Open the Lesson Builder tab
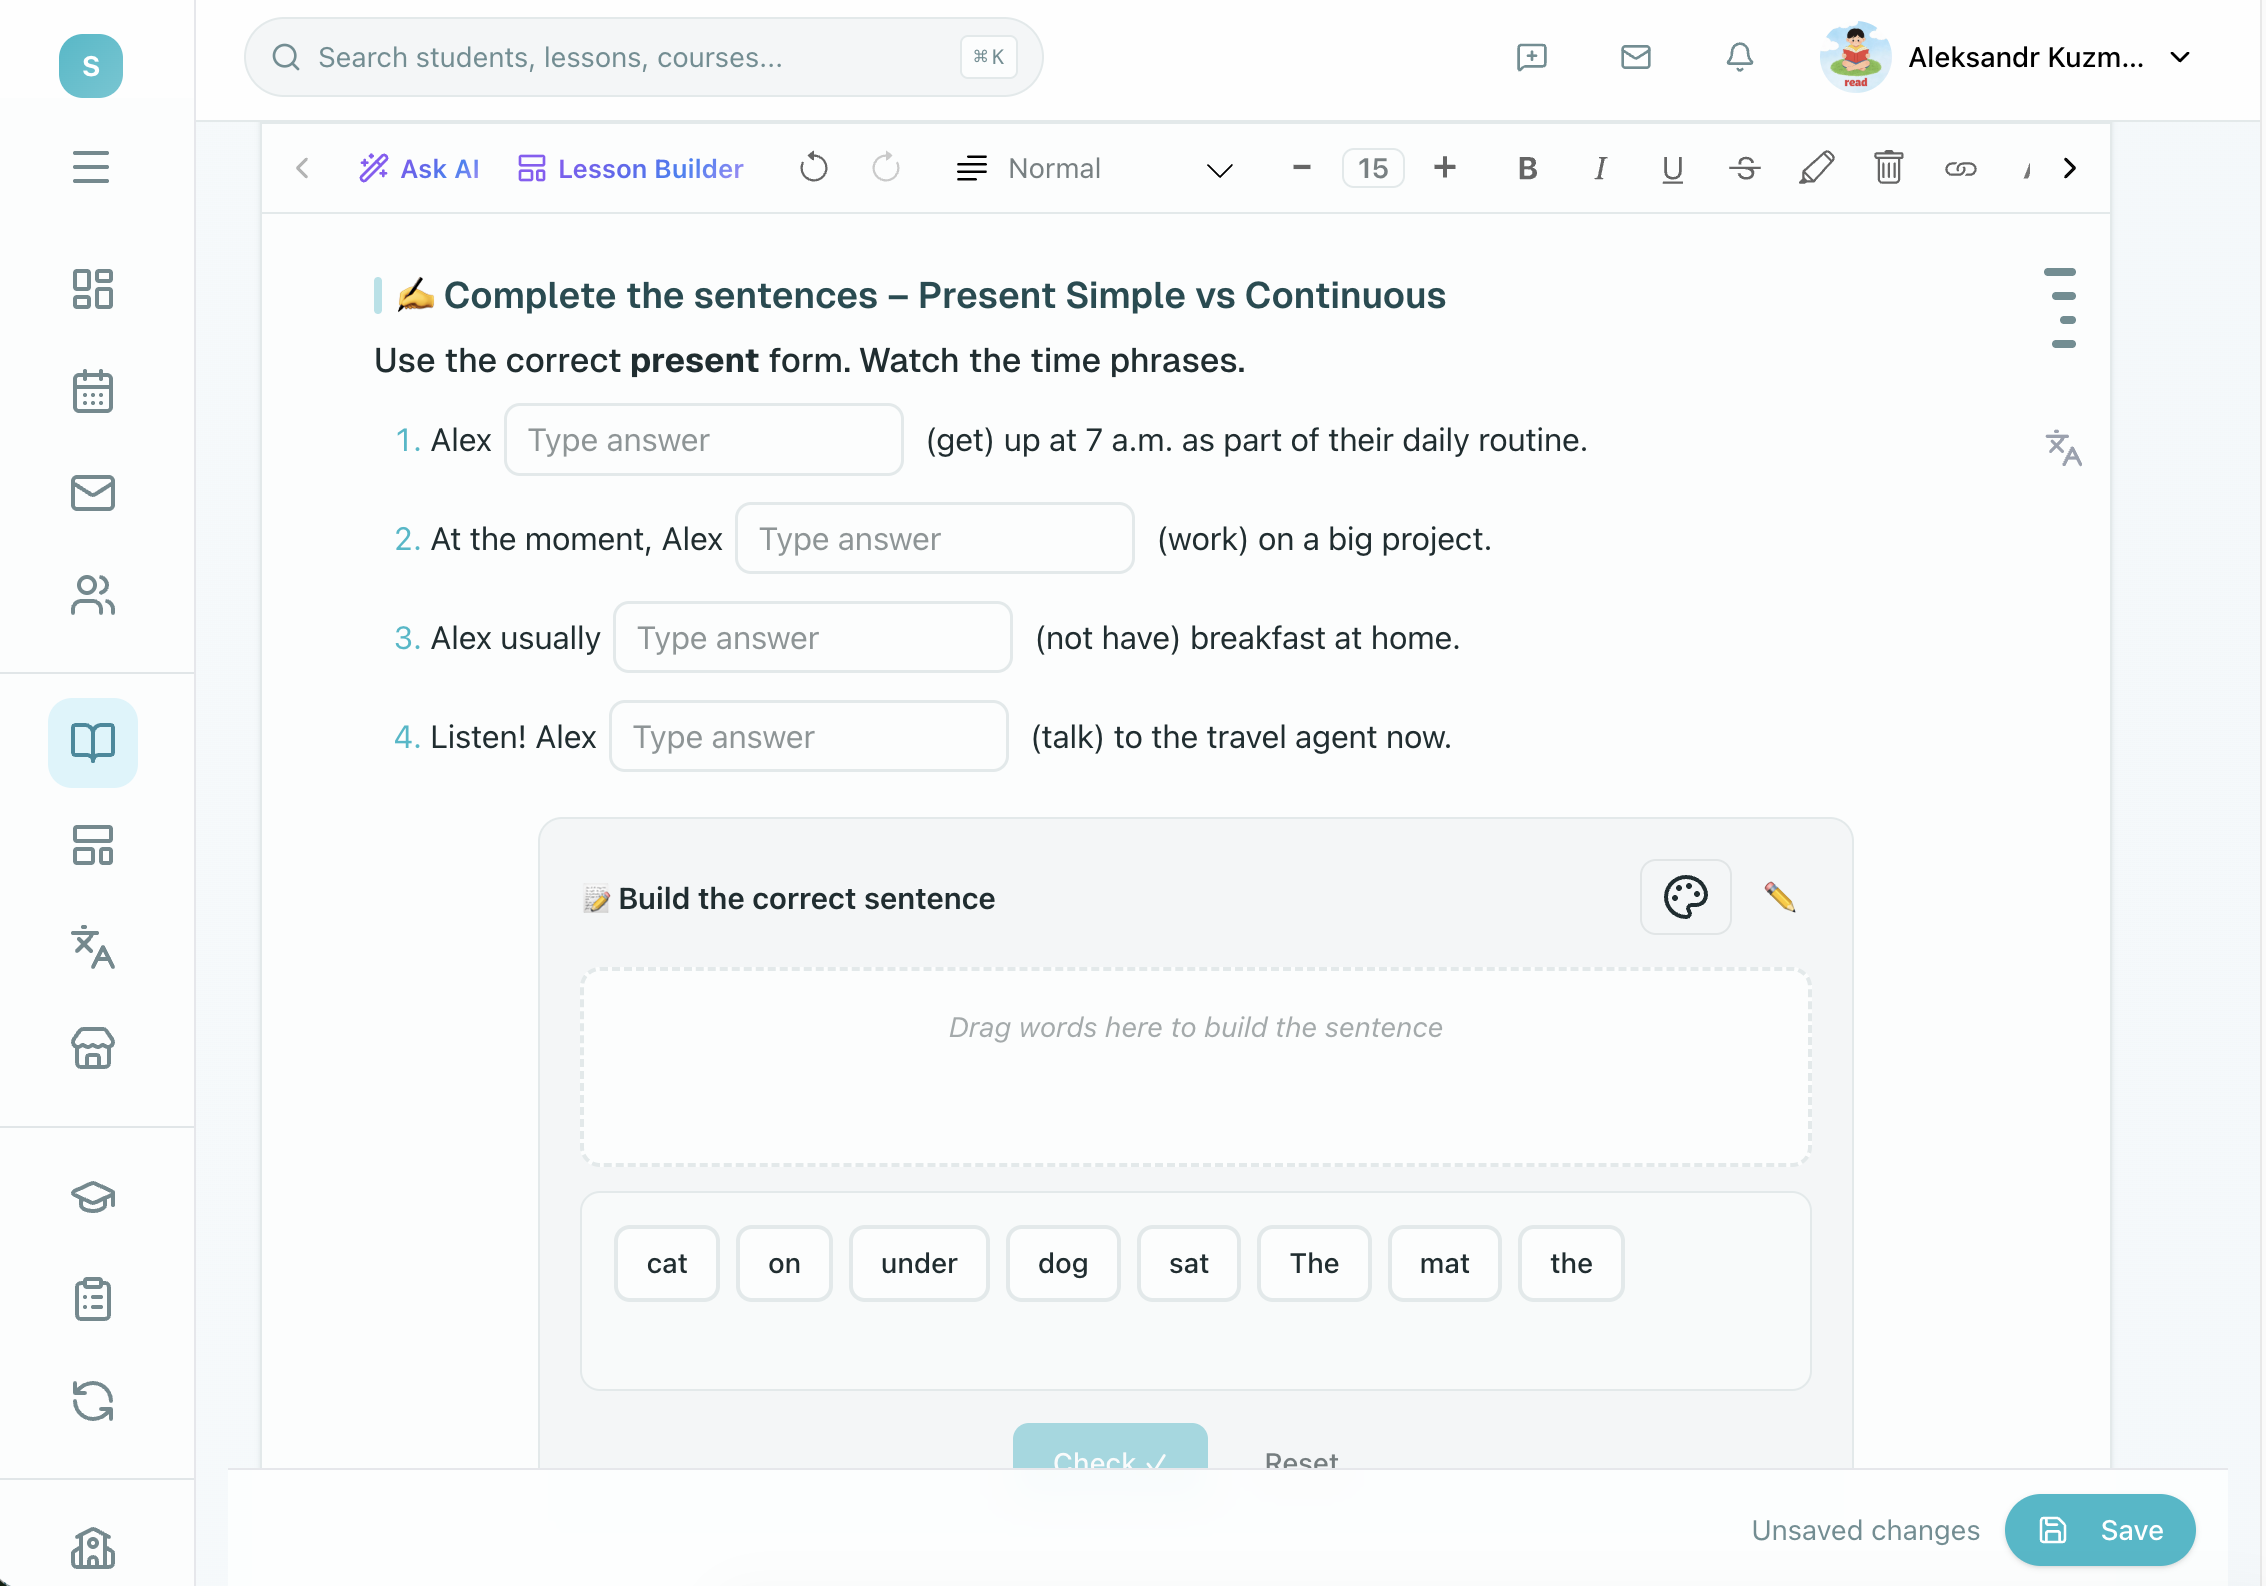The image size is (2266, 1586). 631,168
